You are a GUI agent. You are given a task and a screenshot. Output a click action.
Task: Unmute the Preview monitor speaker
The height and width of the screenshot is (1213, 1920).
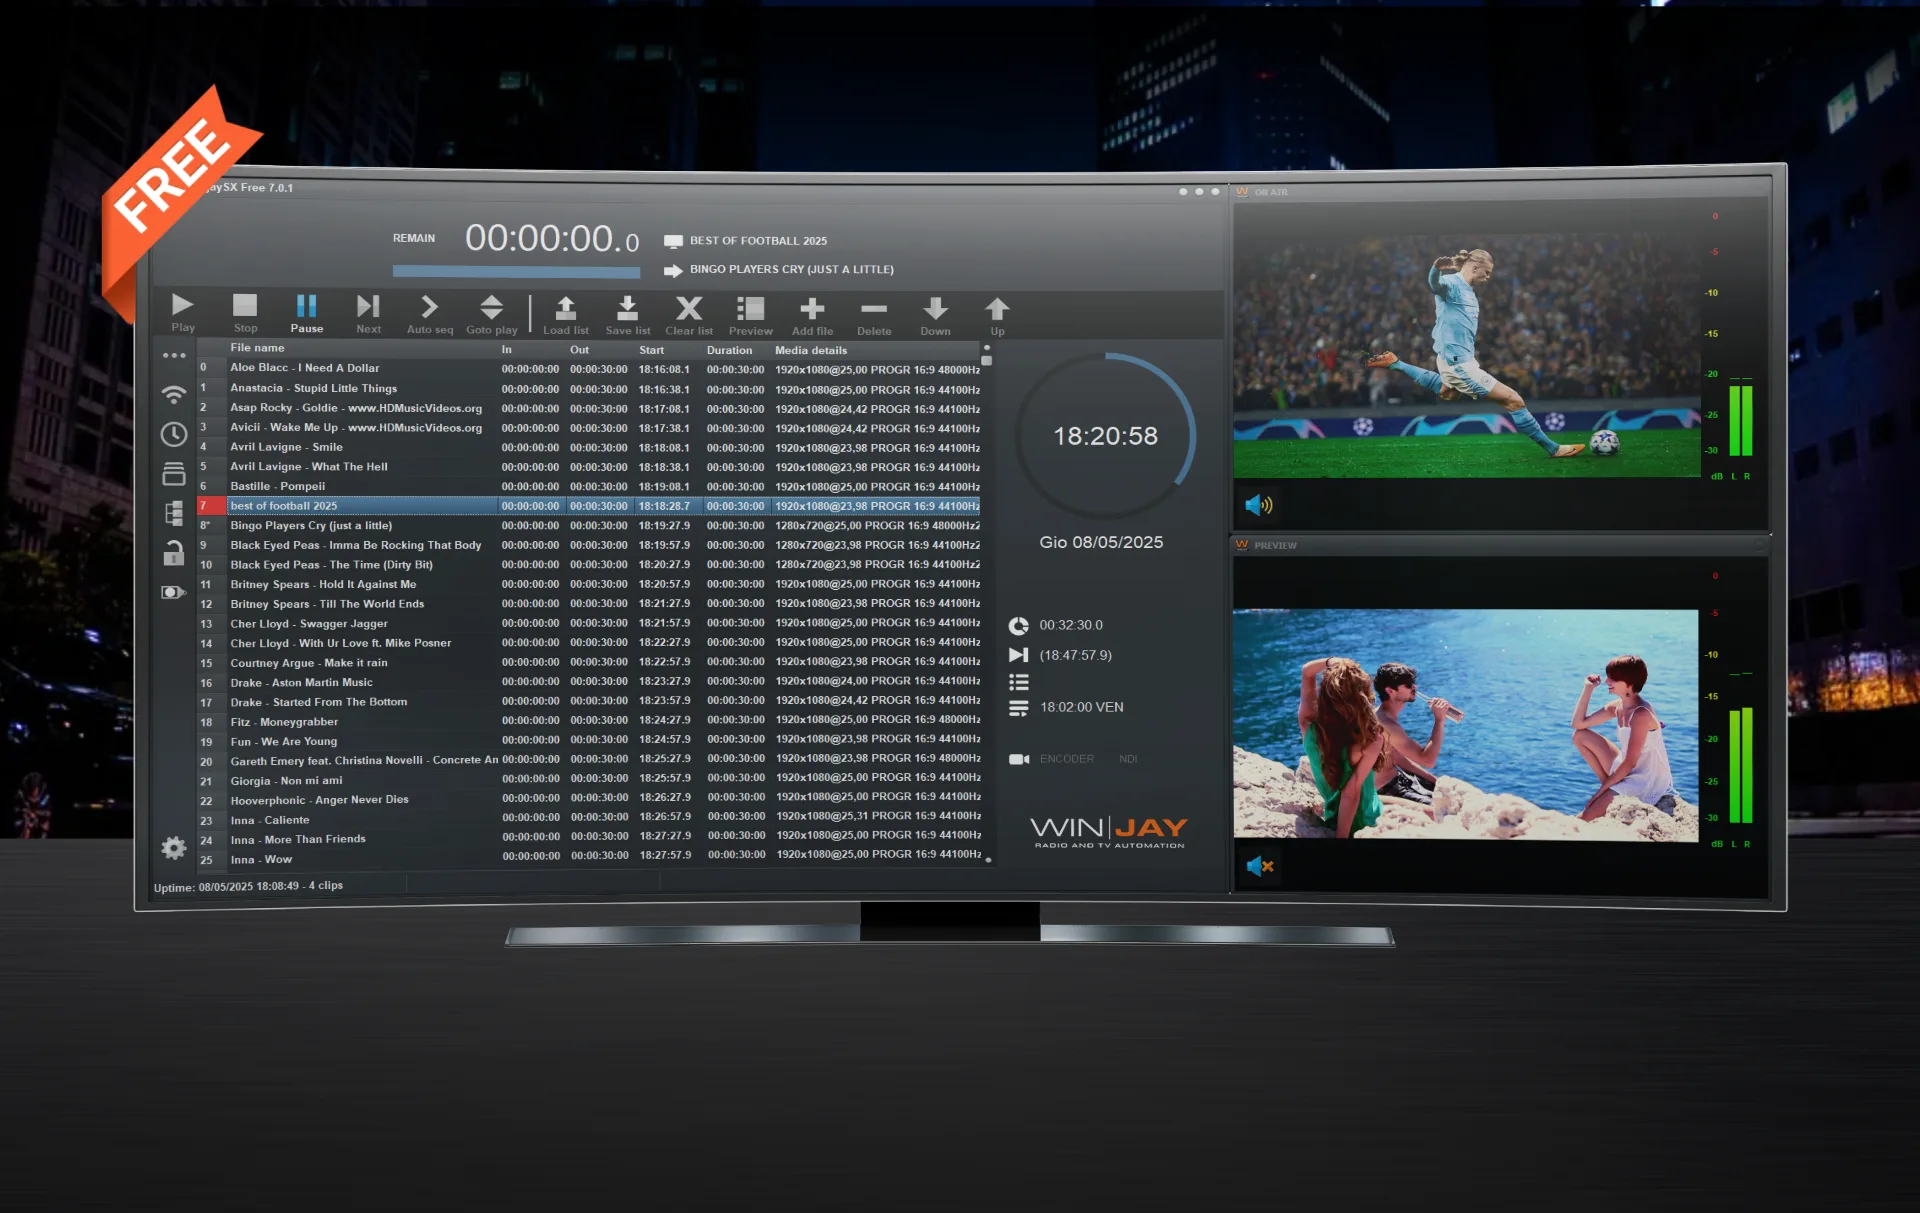(1259, 866)
